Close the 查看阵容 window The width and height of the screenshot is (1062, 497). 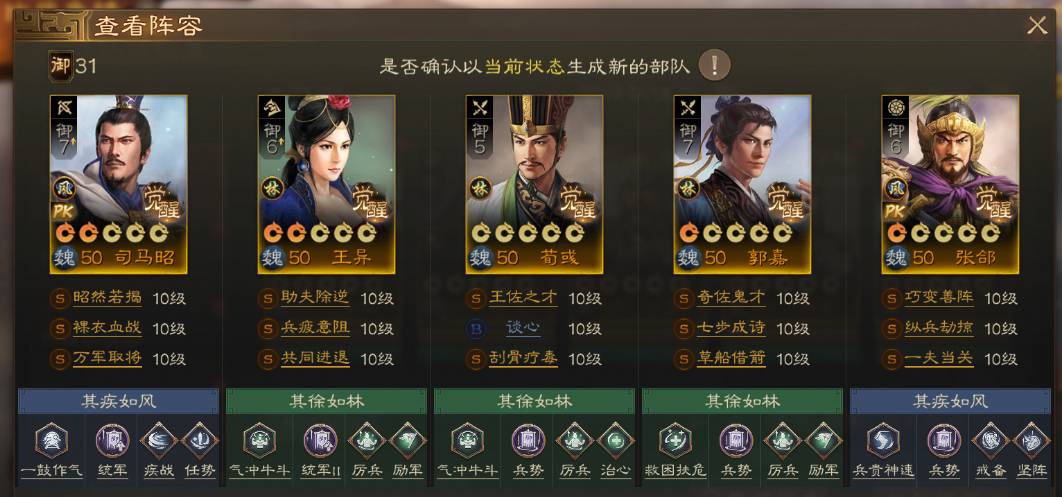tap(1037, 26)
